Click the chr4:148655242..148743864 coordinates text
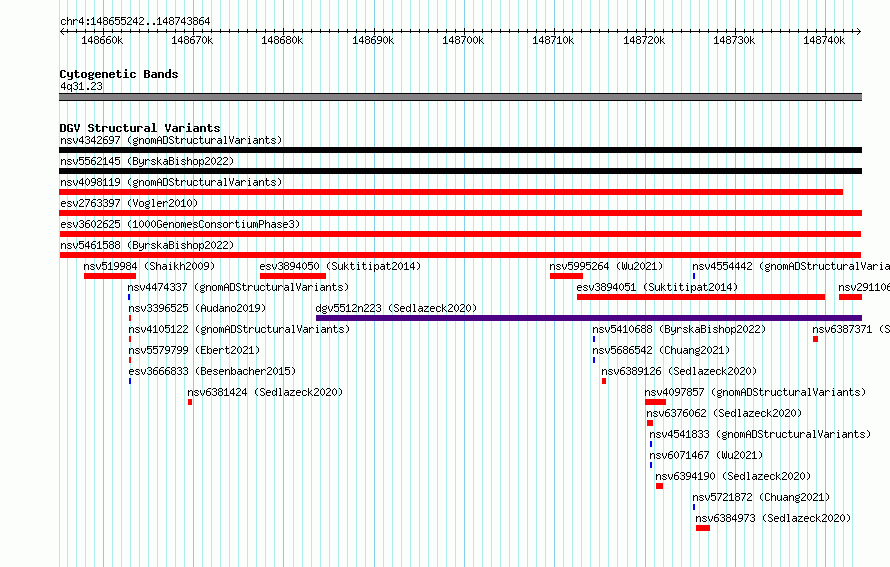 pos(135,21)
